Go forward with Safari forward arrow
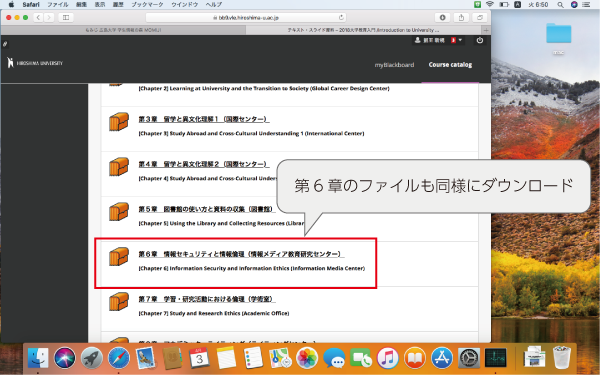The height and width of the screenshot is (375, 600). (x=49, y=17)
